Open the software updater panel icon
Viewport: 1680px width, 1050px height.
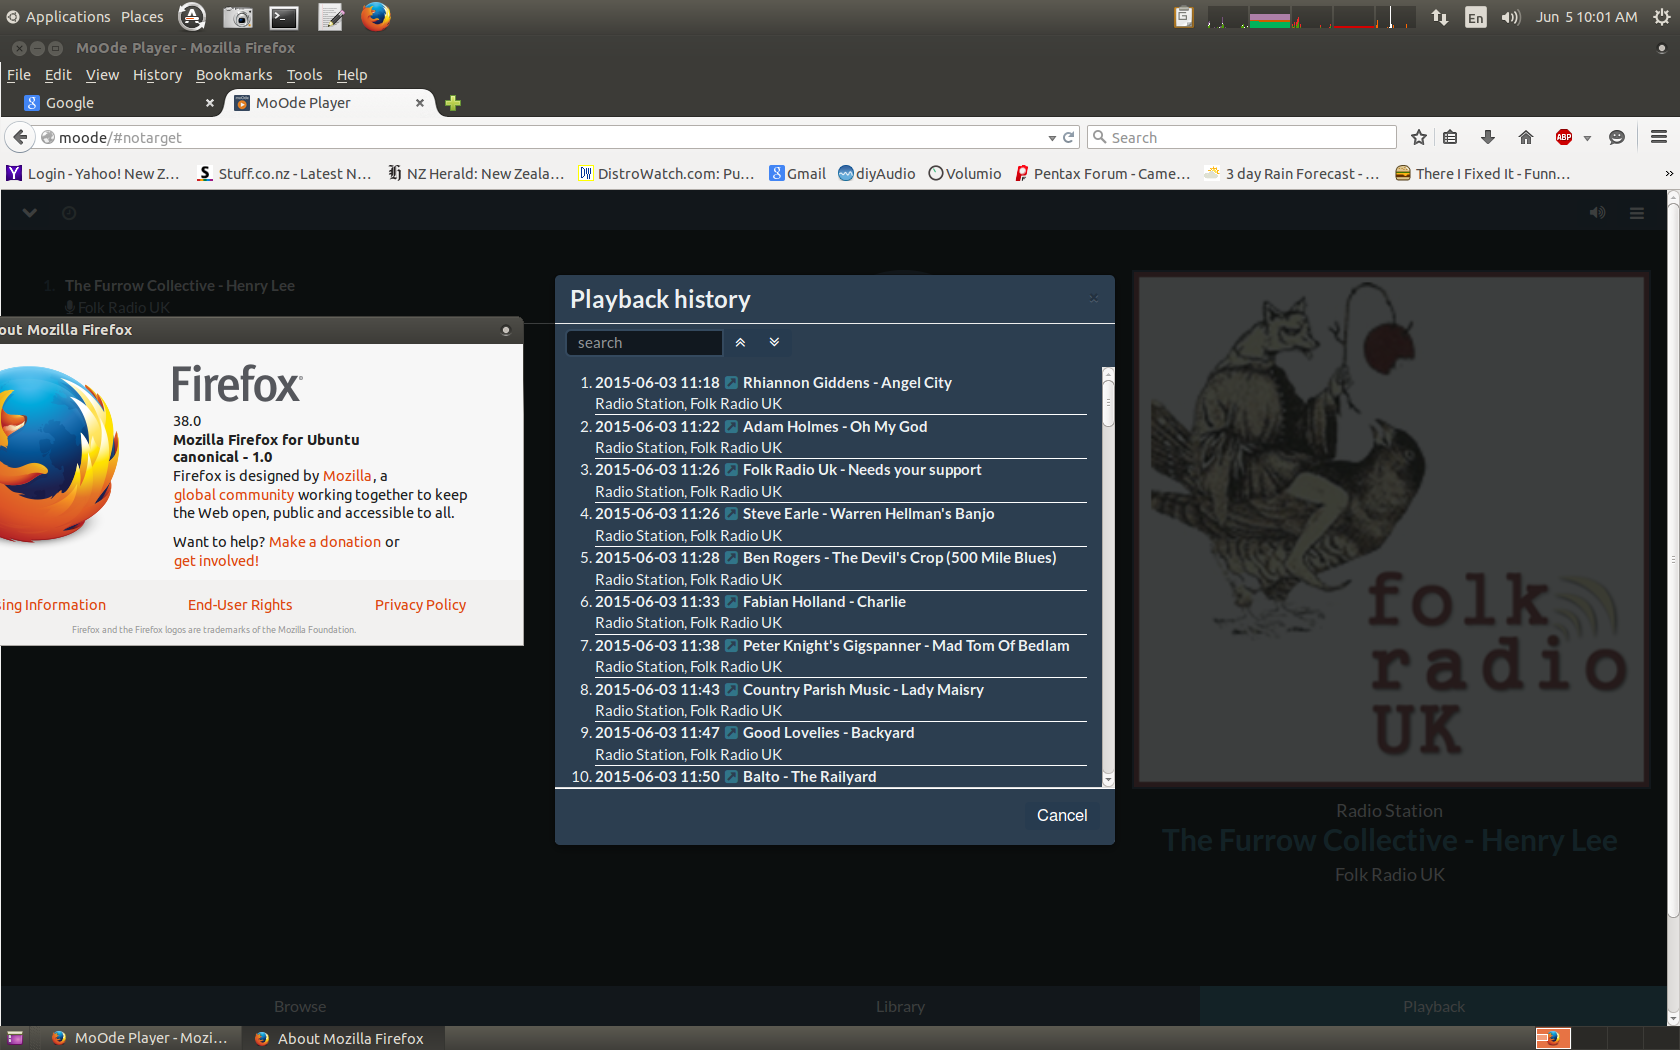tap(192, 16)
